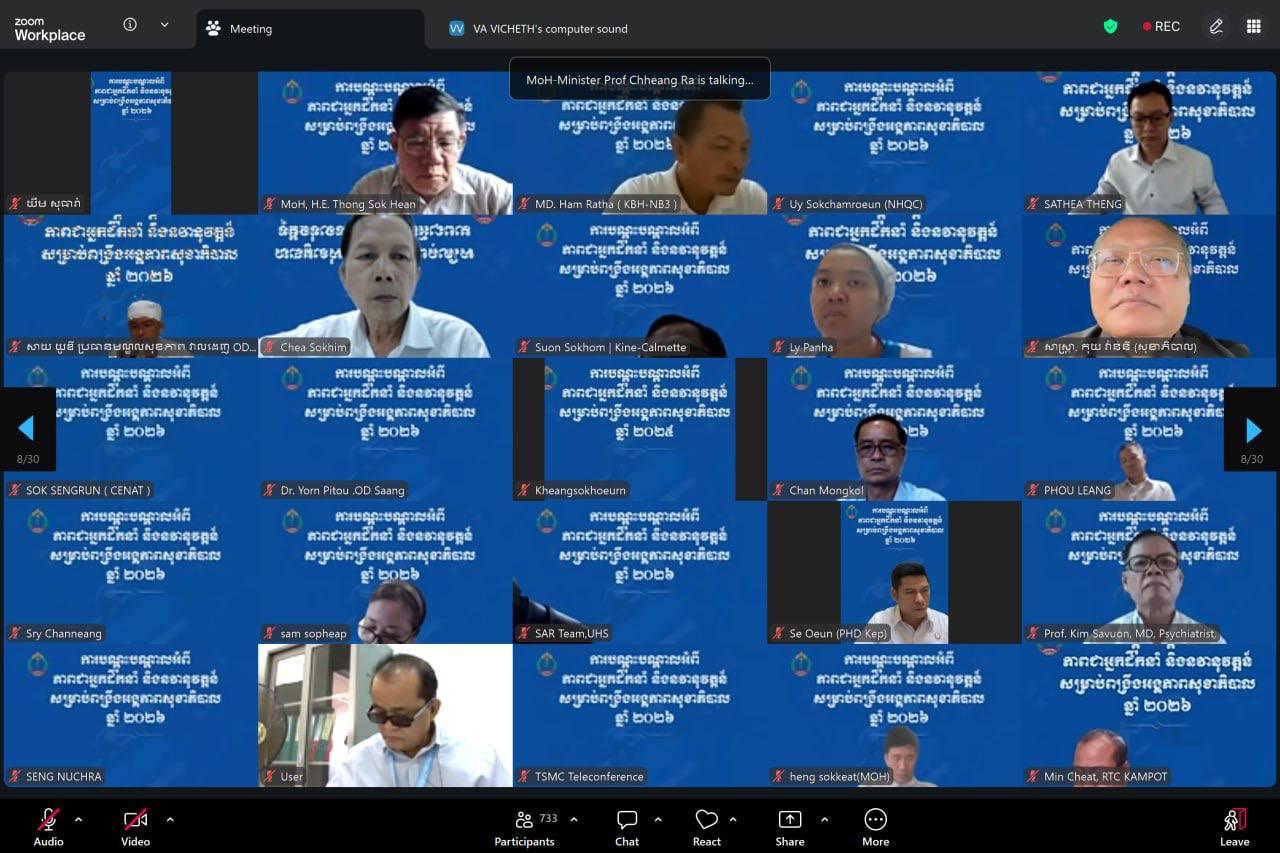Click the REC recording indicator

1161,27
